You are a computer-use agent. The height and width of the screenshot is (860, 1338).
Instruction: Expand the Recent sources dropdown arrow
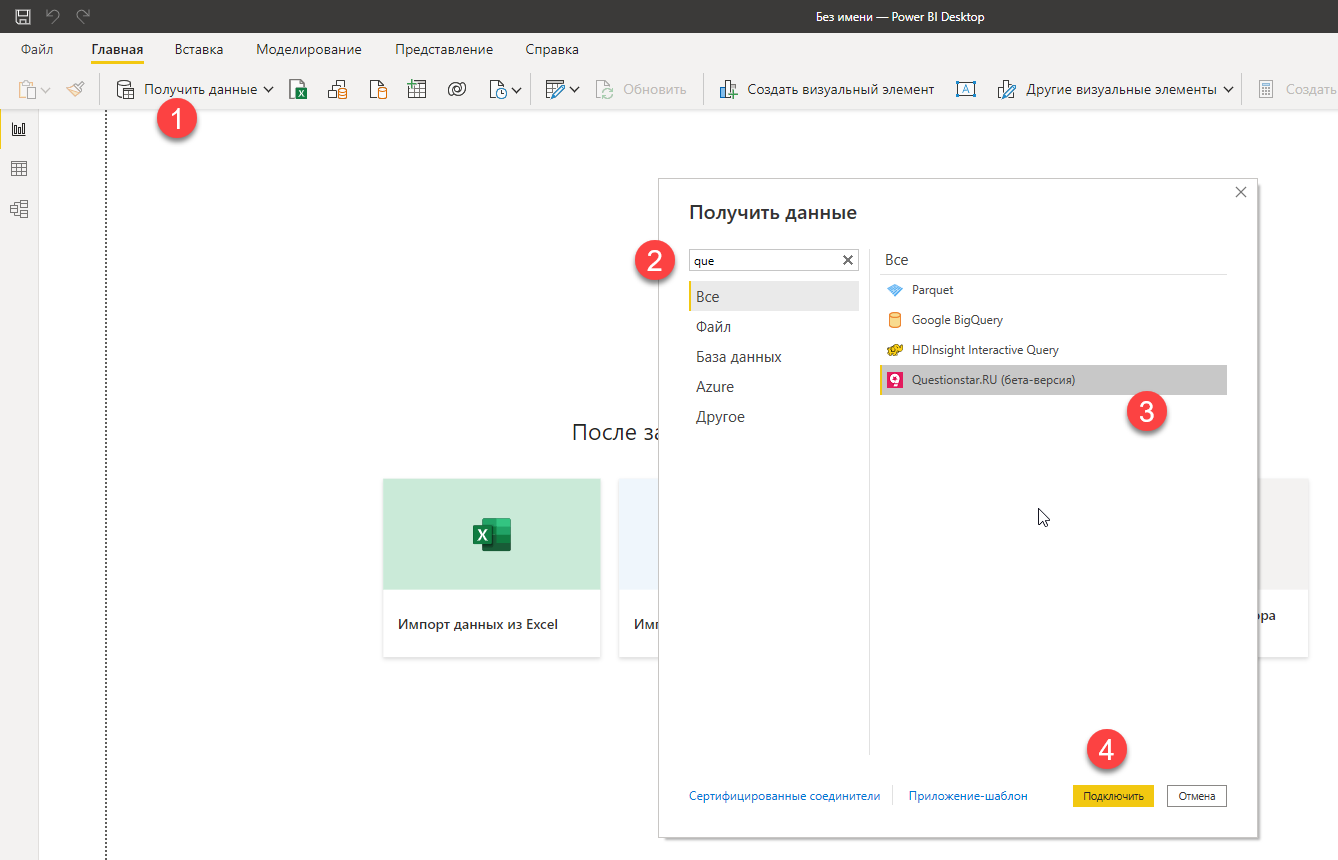point(516,90)
